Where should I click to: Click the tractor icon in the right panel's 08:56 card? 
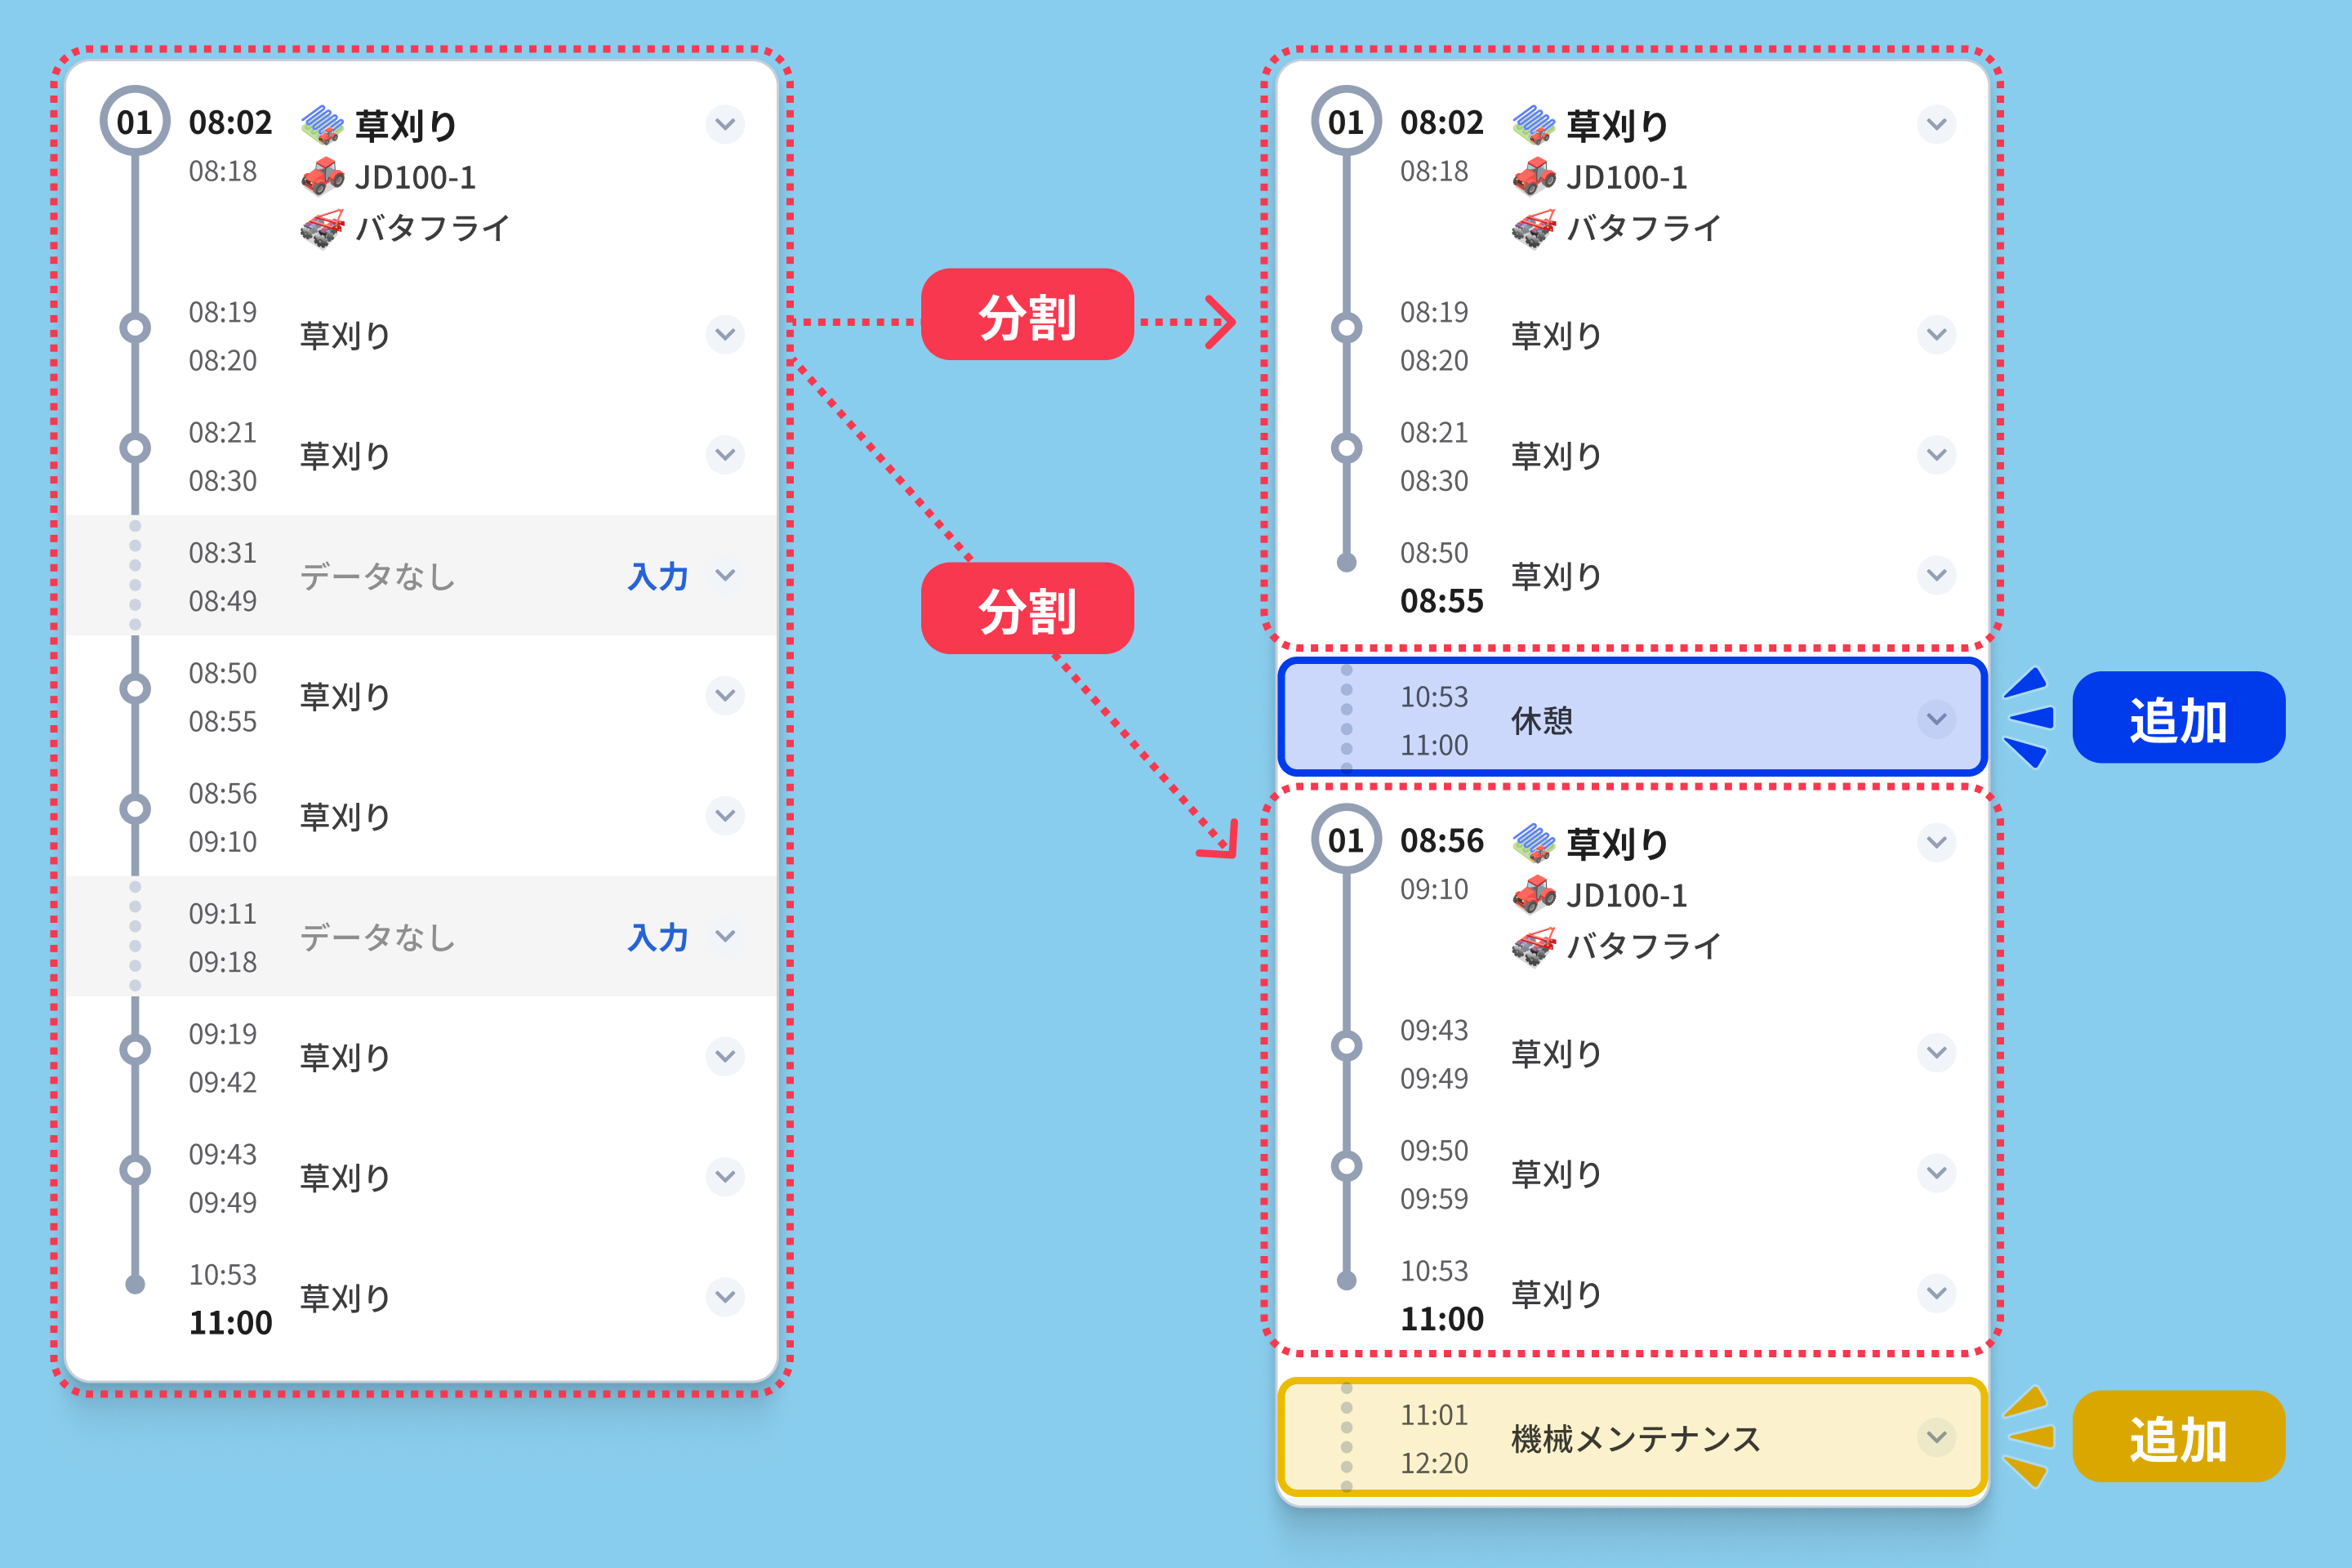click(1533, 894)
